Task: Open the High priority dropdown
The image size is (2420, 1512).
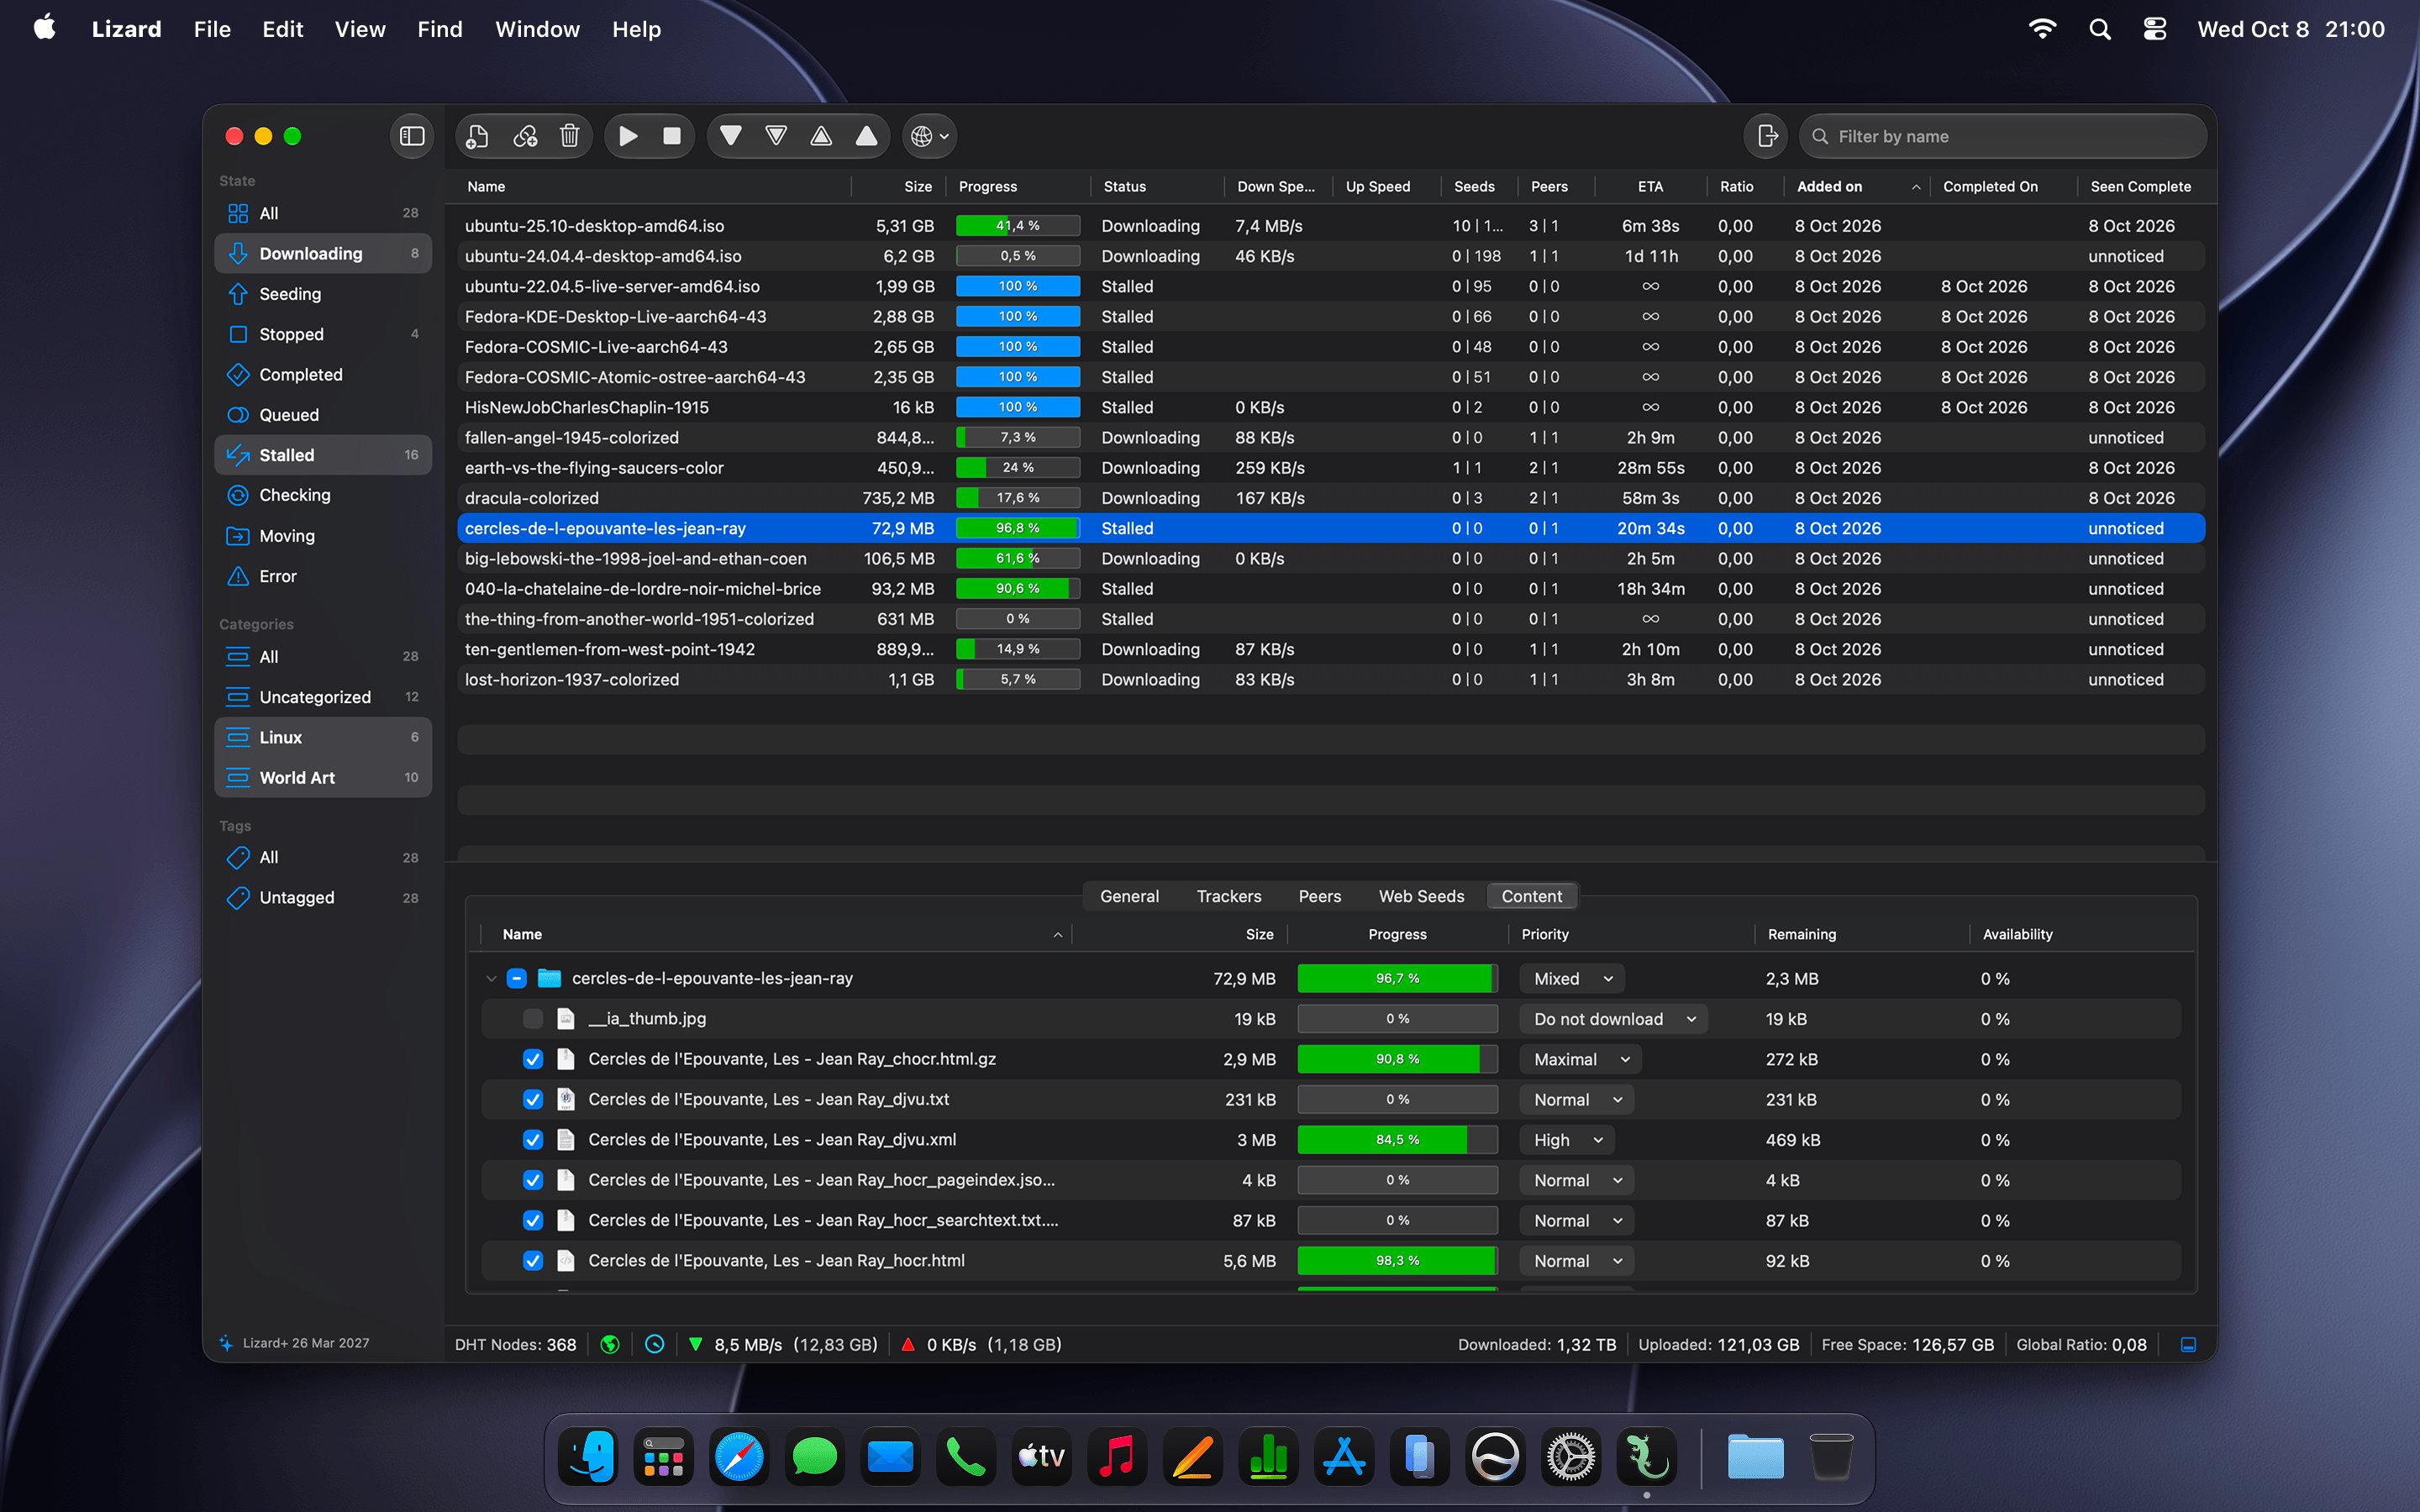Action: pos(1567,1140)
